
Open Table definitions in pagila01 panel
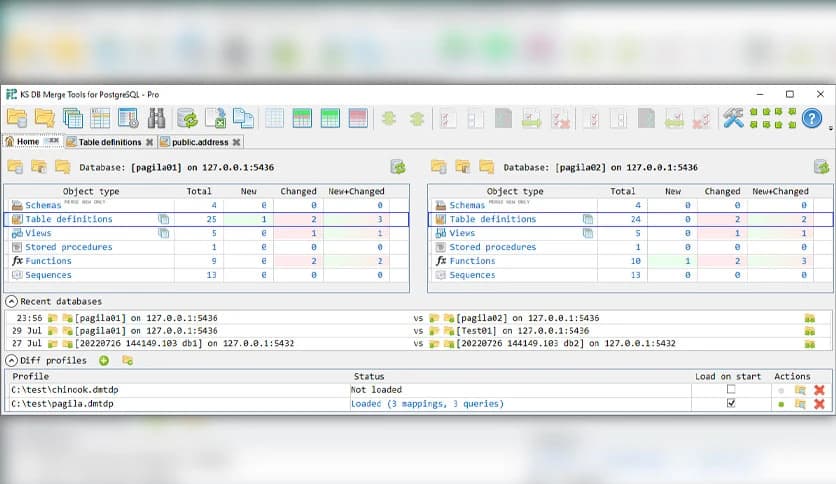coord(69,219)
